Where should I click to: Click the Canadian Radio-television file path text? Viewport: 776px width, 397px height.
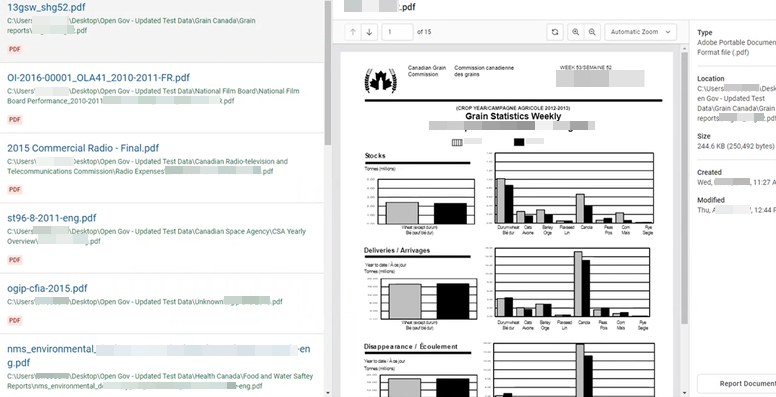[147, 166]
